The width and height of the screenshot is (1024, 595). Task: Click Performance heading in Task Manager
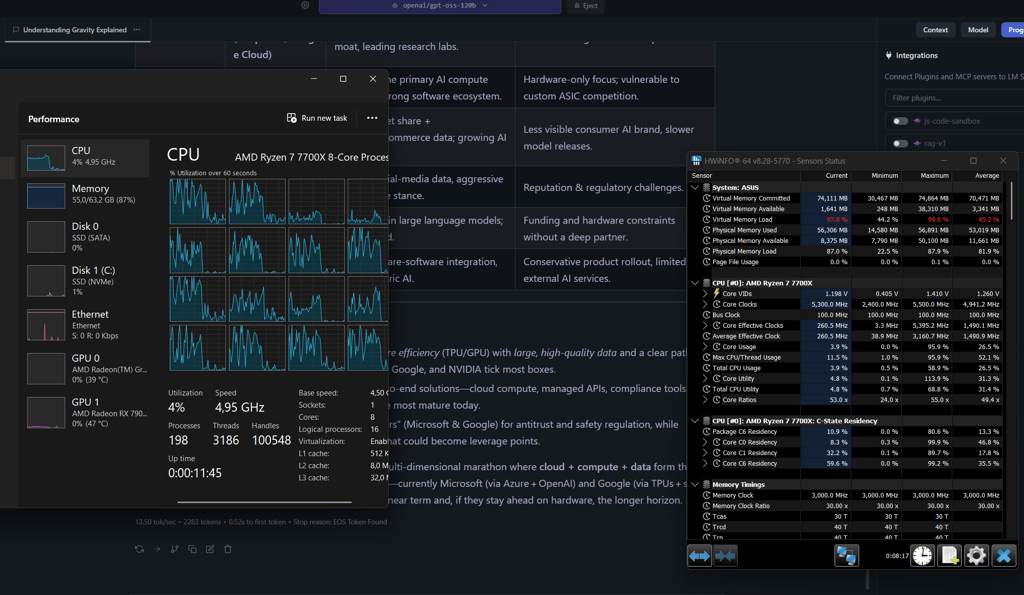click(x=54, y=119)
